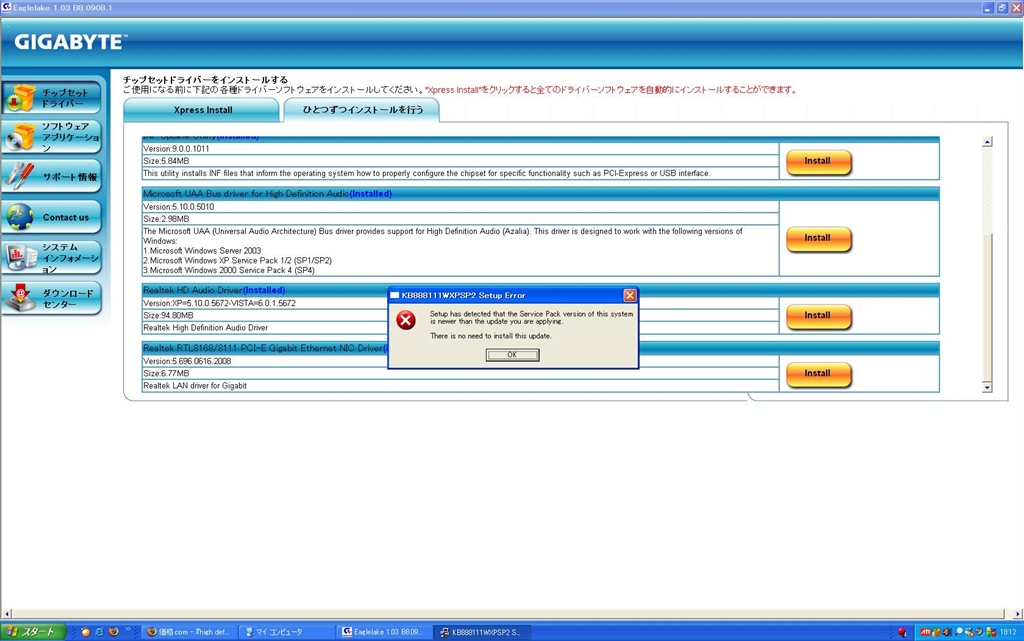Open the マイ コンピュータ taskbar button
Viewport: 1024px width, 641px height.
point(286,632)
